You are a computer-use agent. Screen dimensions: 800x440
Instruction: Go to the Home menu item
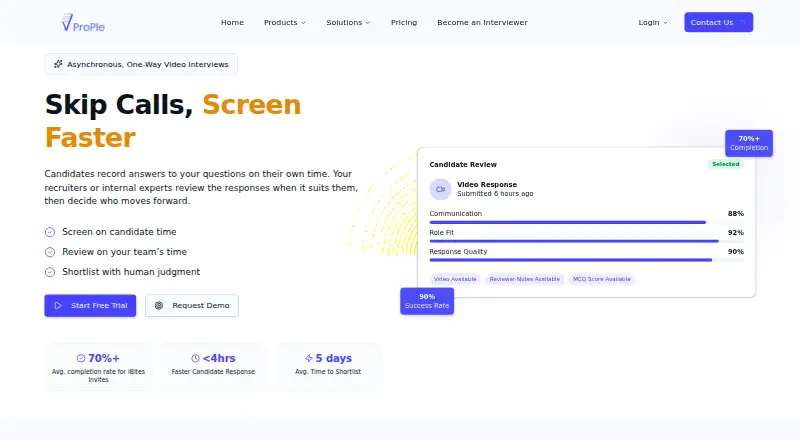[x=232, y=22]
